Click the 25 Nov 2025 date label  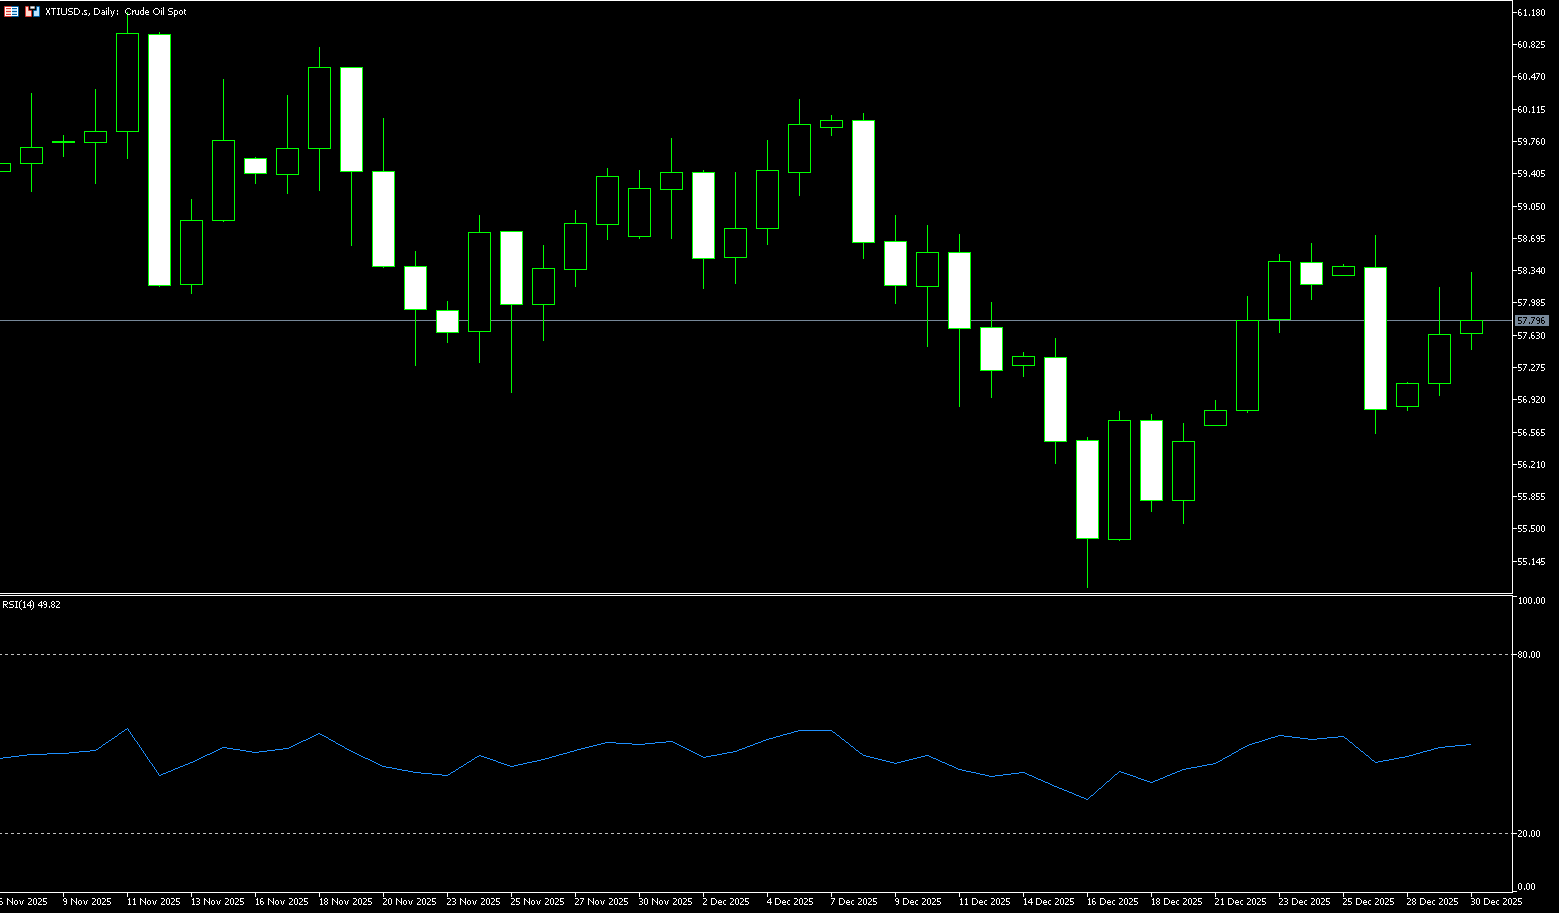click(537, 902)
